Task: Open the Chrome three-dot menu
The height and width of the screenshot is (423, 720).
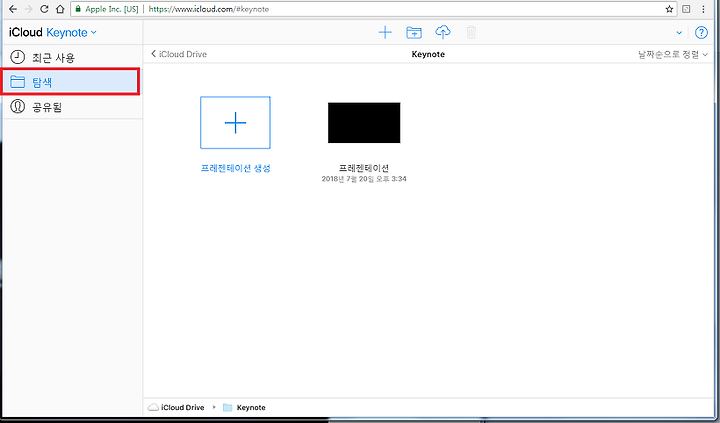Action: [x=703, y=9]
